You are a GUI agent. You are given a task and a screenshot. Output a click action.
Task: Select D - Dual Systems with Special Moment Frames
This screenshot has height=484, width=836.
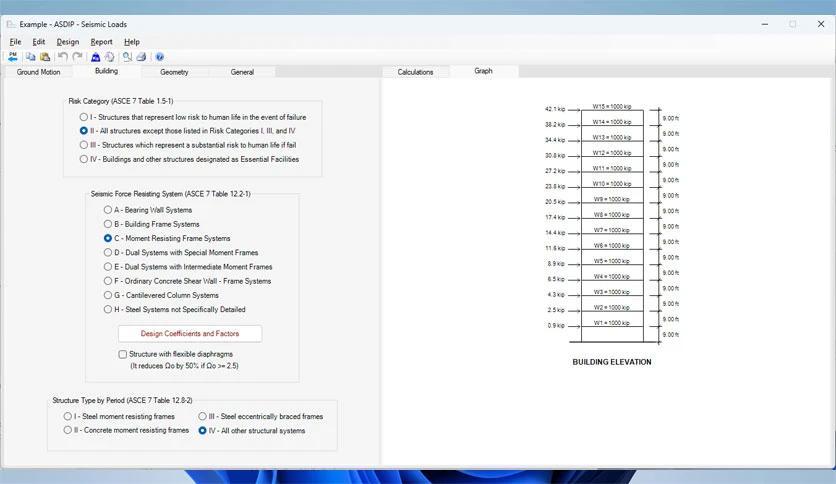click(109, 253)
